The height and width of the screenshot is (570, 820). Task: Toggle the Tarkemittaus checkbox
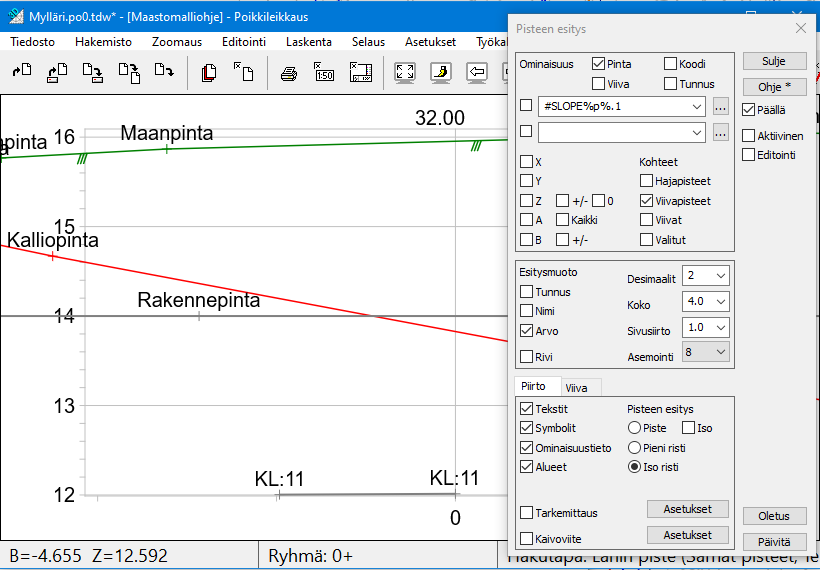[527, 513]
